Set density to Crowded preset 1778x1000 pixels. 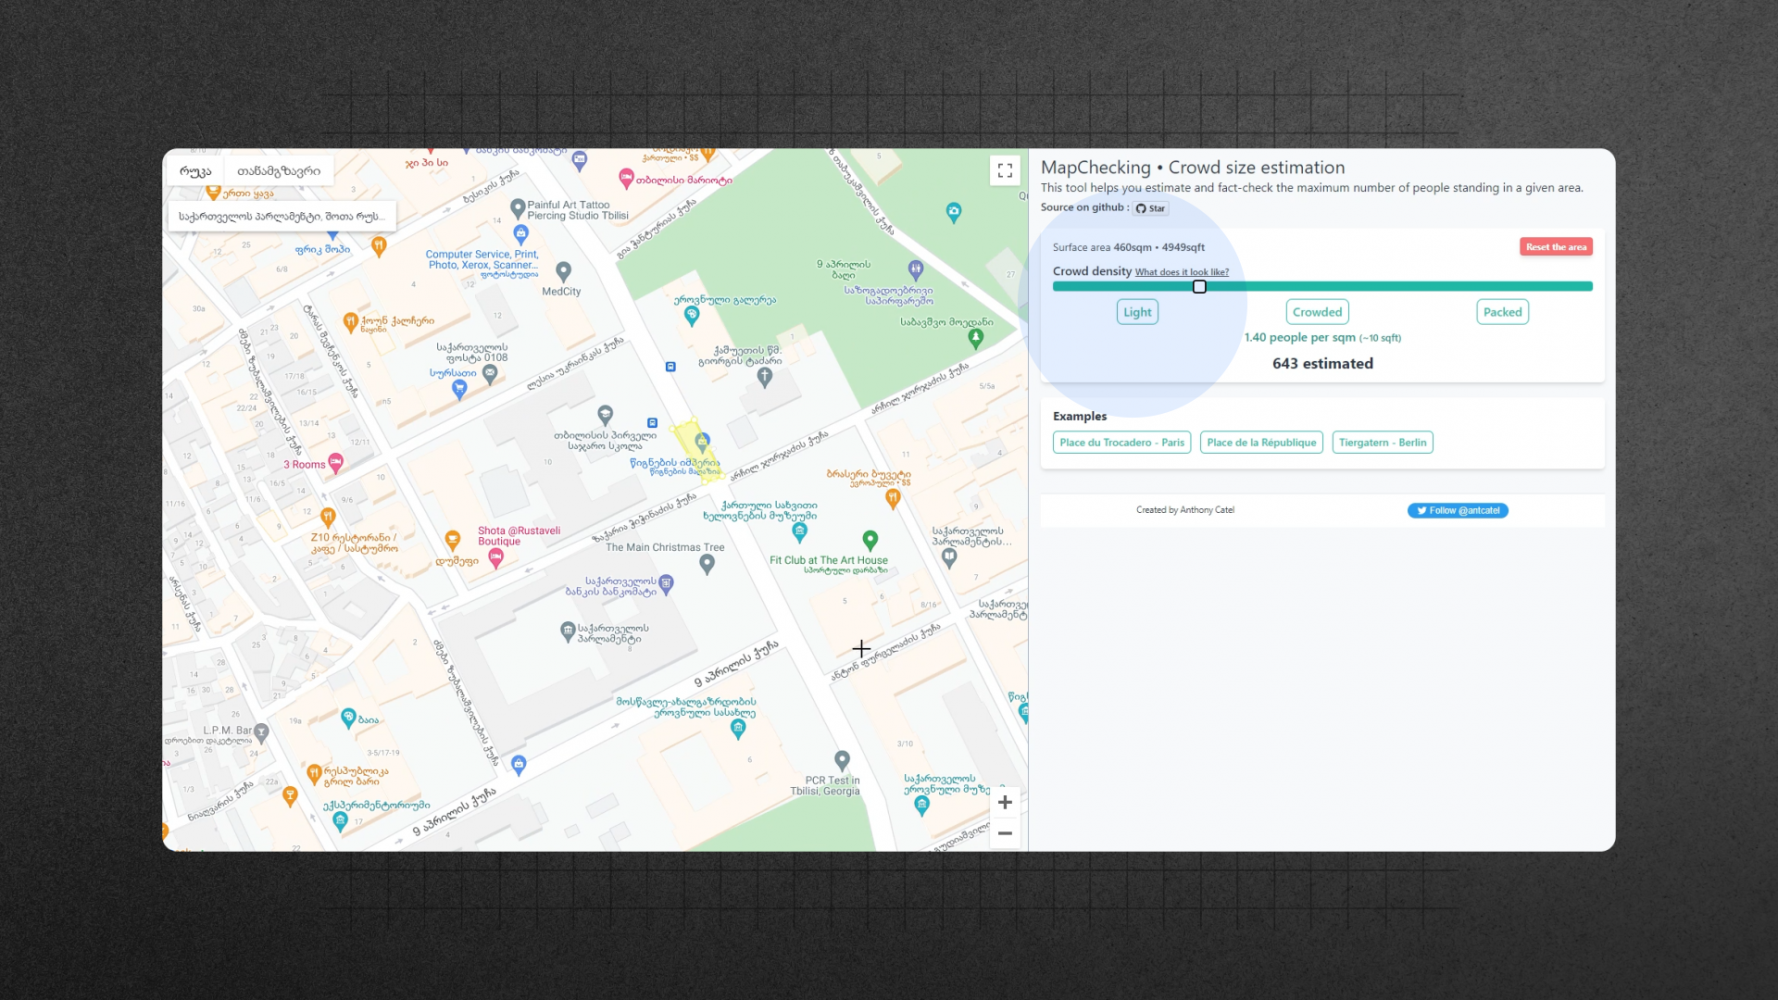(1317, 312)
